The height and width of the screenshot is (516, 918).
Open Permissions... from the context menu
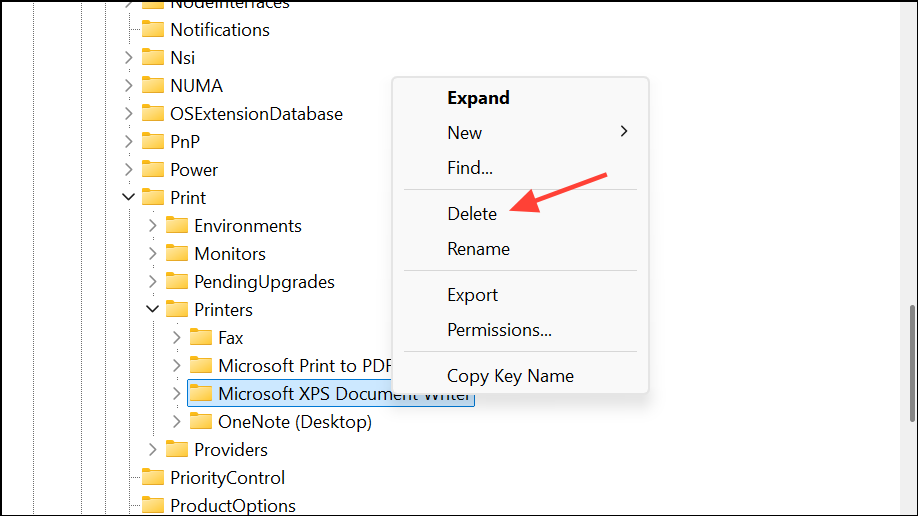[499, 330]
